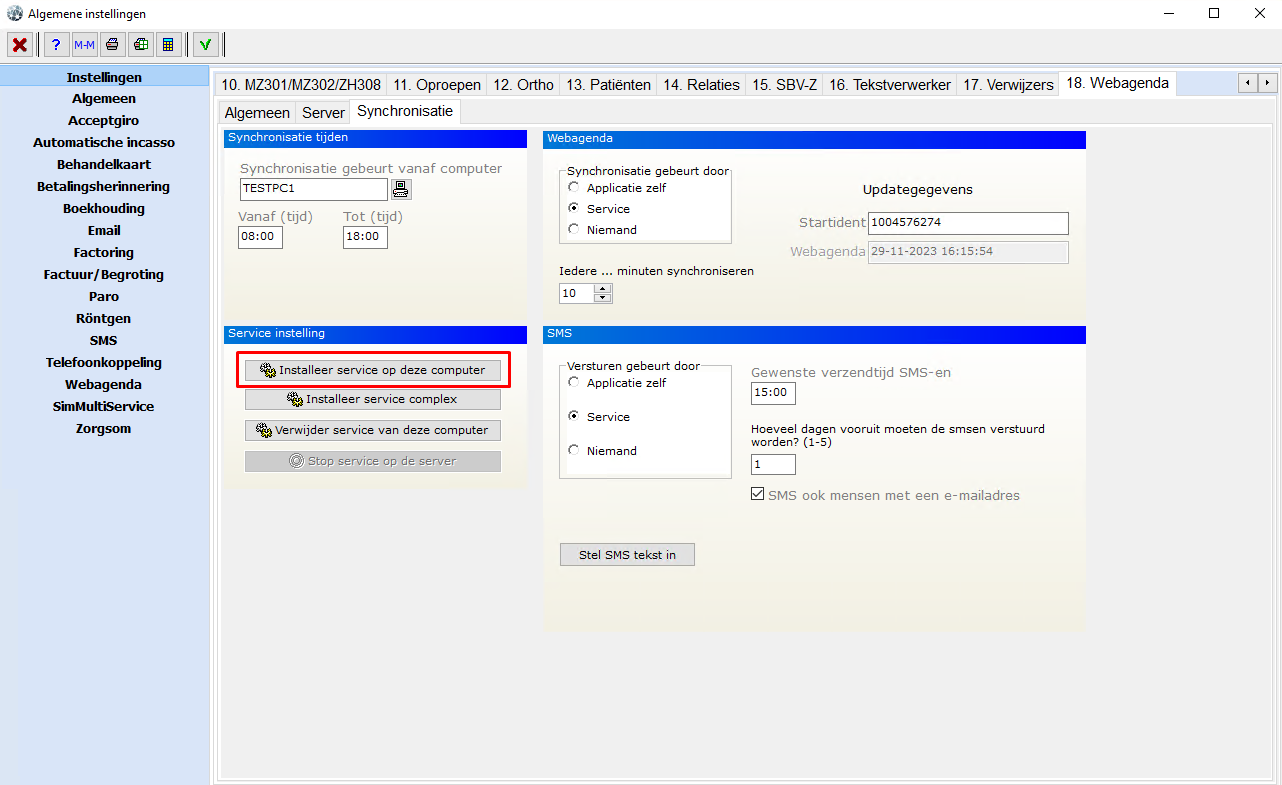The image size is (1282, 785).
Task: Open the 12. Ortho tab
Action: click(x=523, y=85)
